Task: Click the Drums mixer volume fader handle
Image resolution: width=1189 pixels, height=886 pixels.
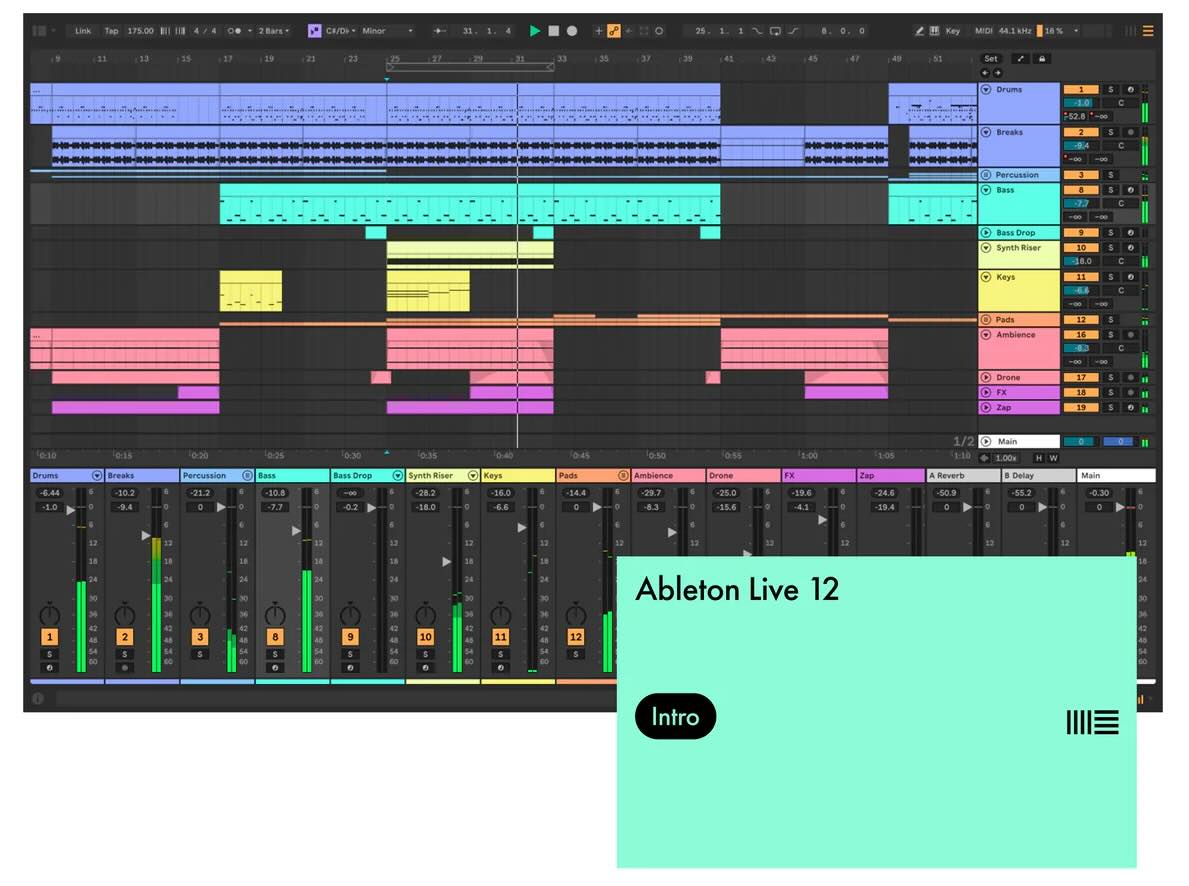Action: (x=71, y=511)
